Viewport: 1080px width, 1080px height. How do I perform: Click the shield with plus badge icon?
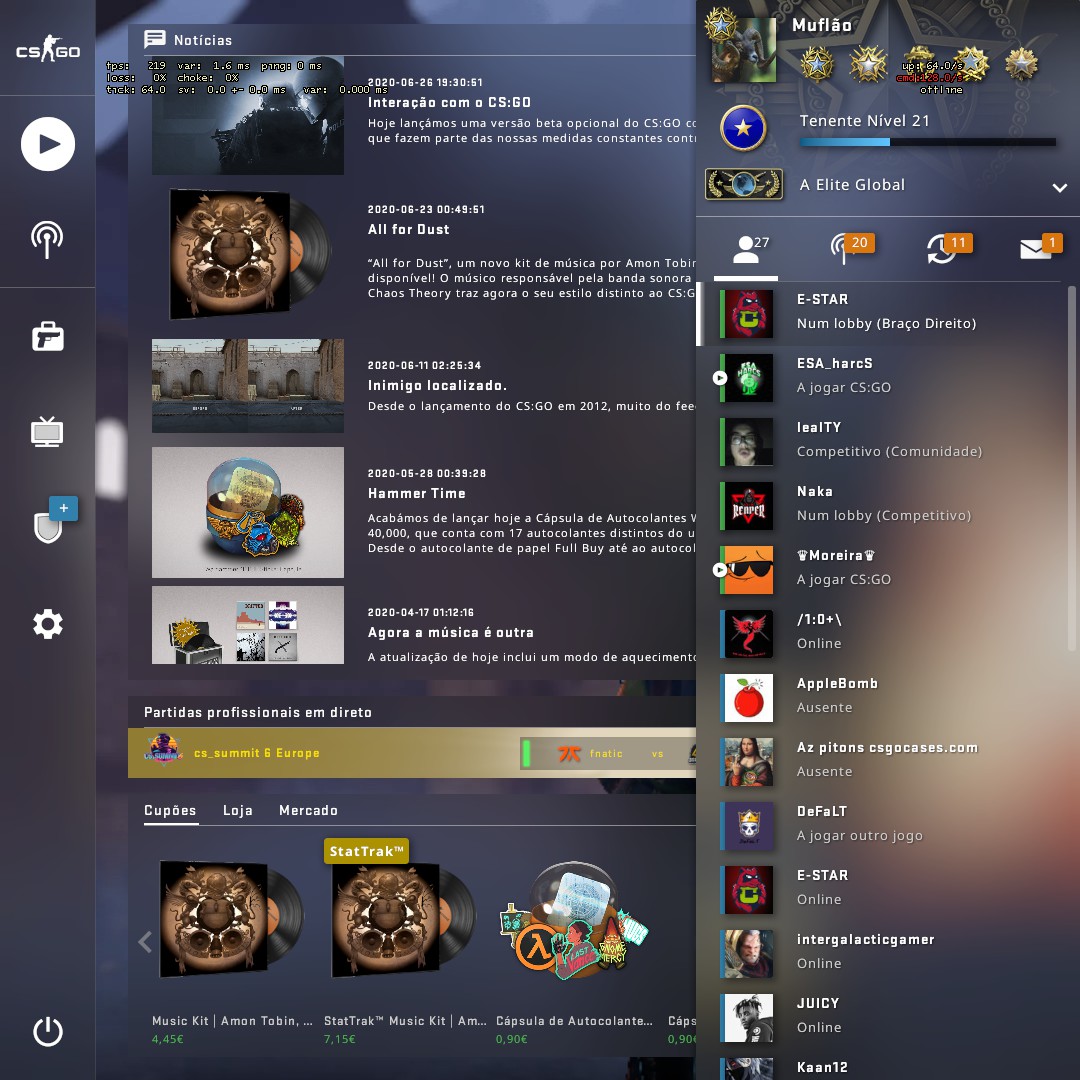click(x=54, y=520)
